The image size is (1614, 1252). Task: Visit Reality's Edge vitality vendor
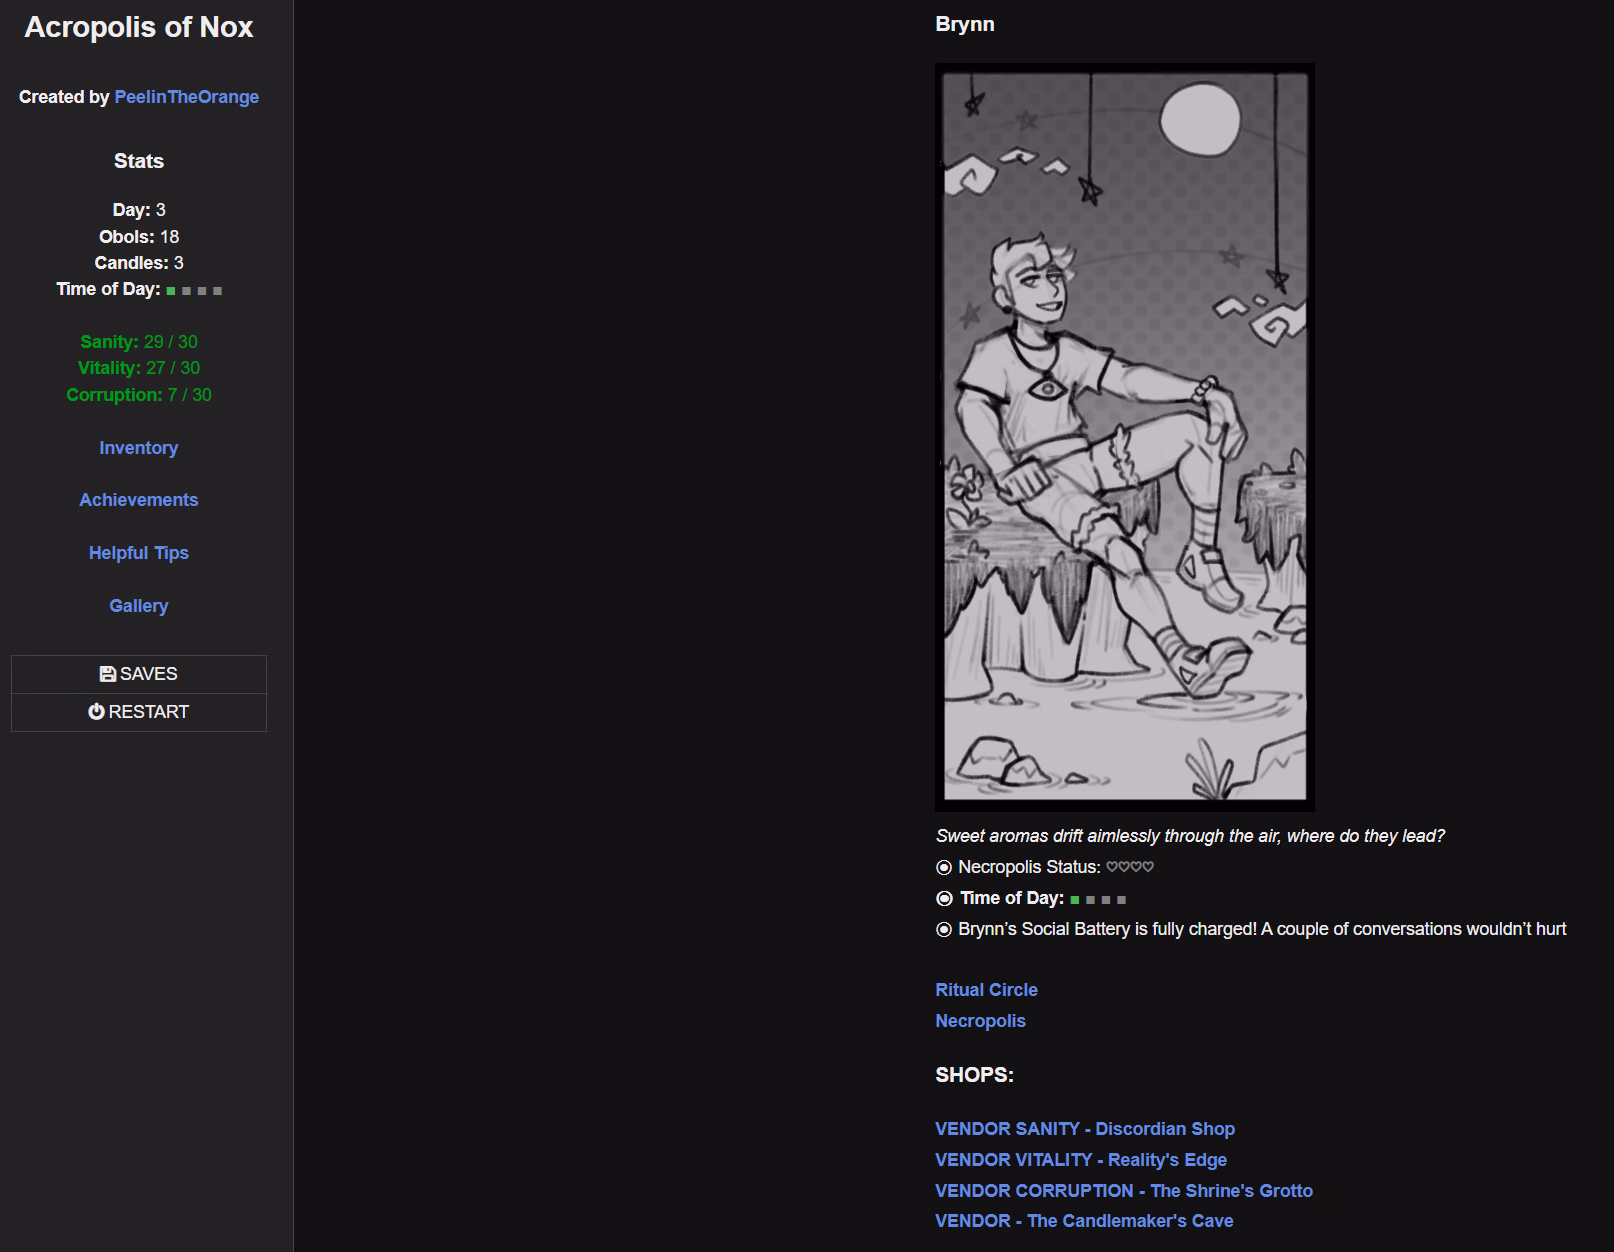[1080, 1160]
